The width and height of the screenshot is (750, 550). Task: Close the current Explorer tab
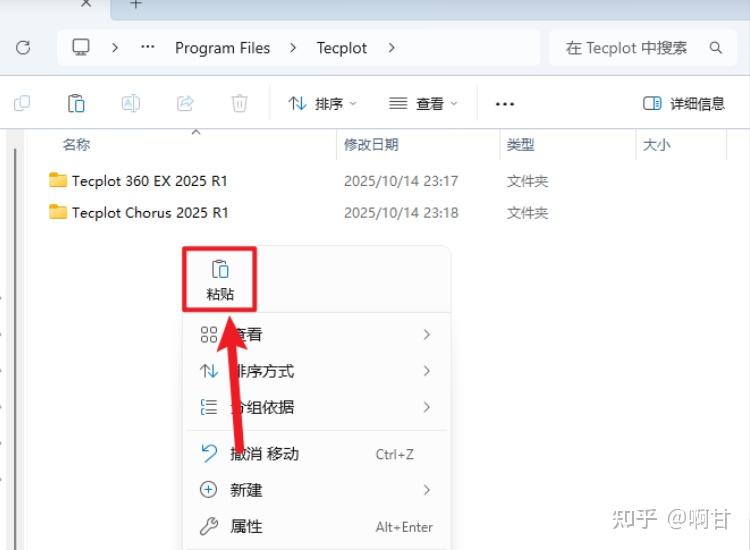[x=86, y=3]
